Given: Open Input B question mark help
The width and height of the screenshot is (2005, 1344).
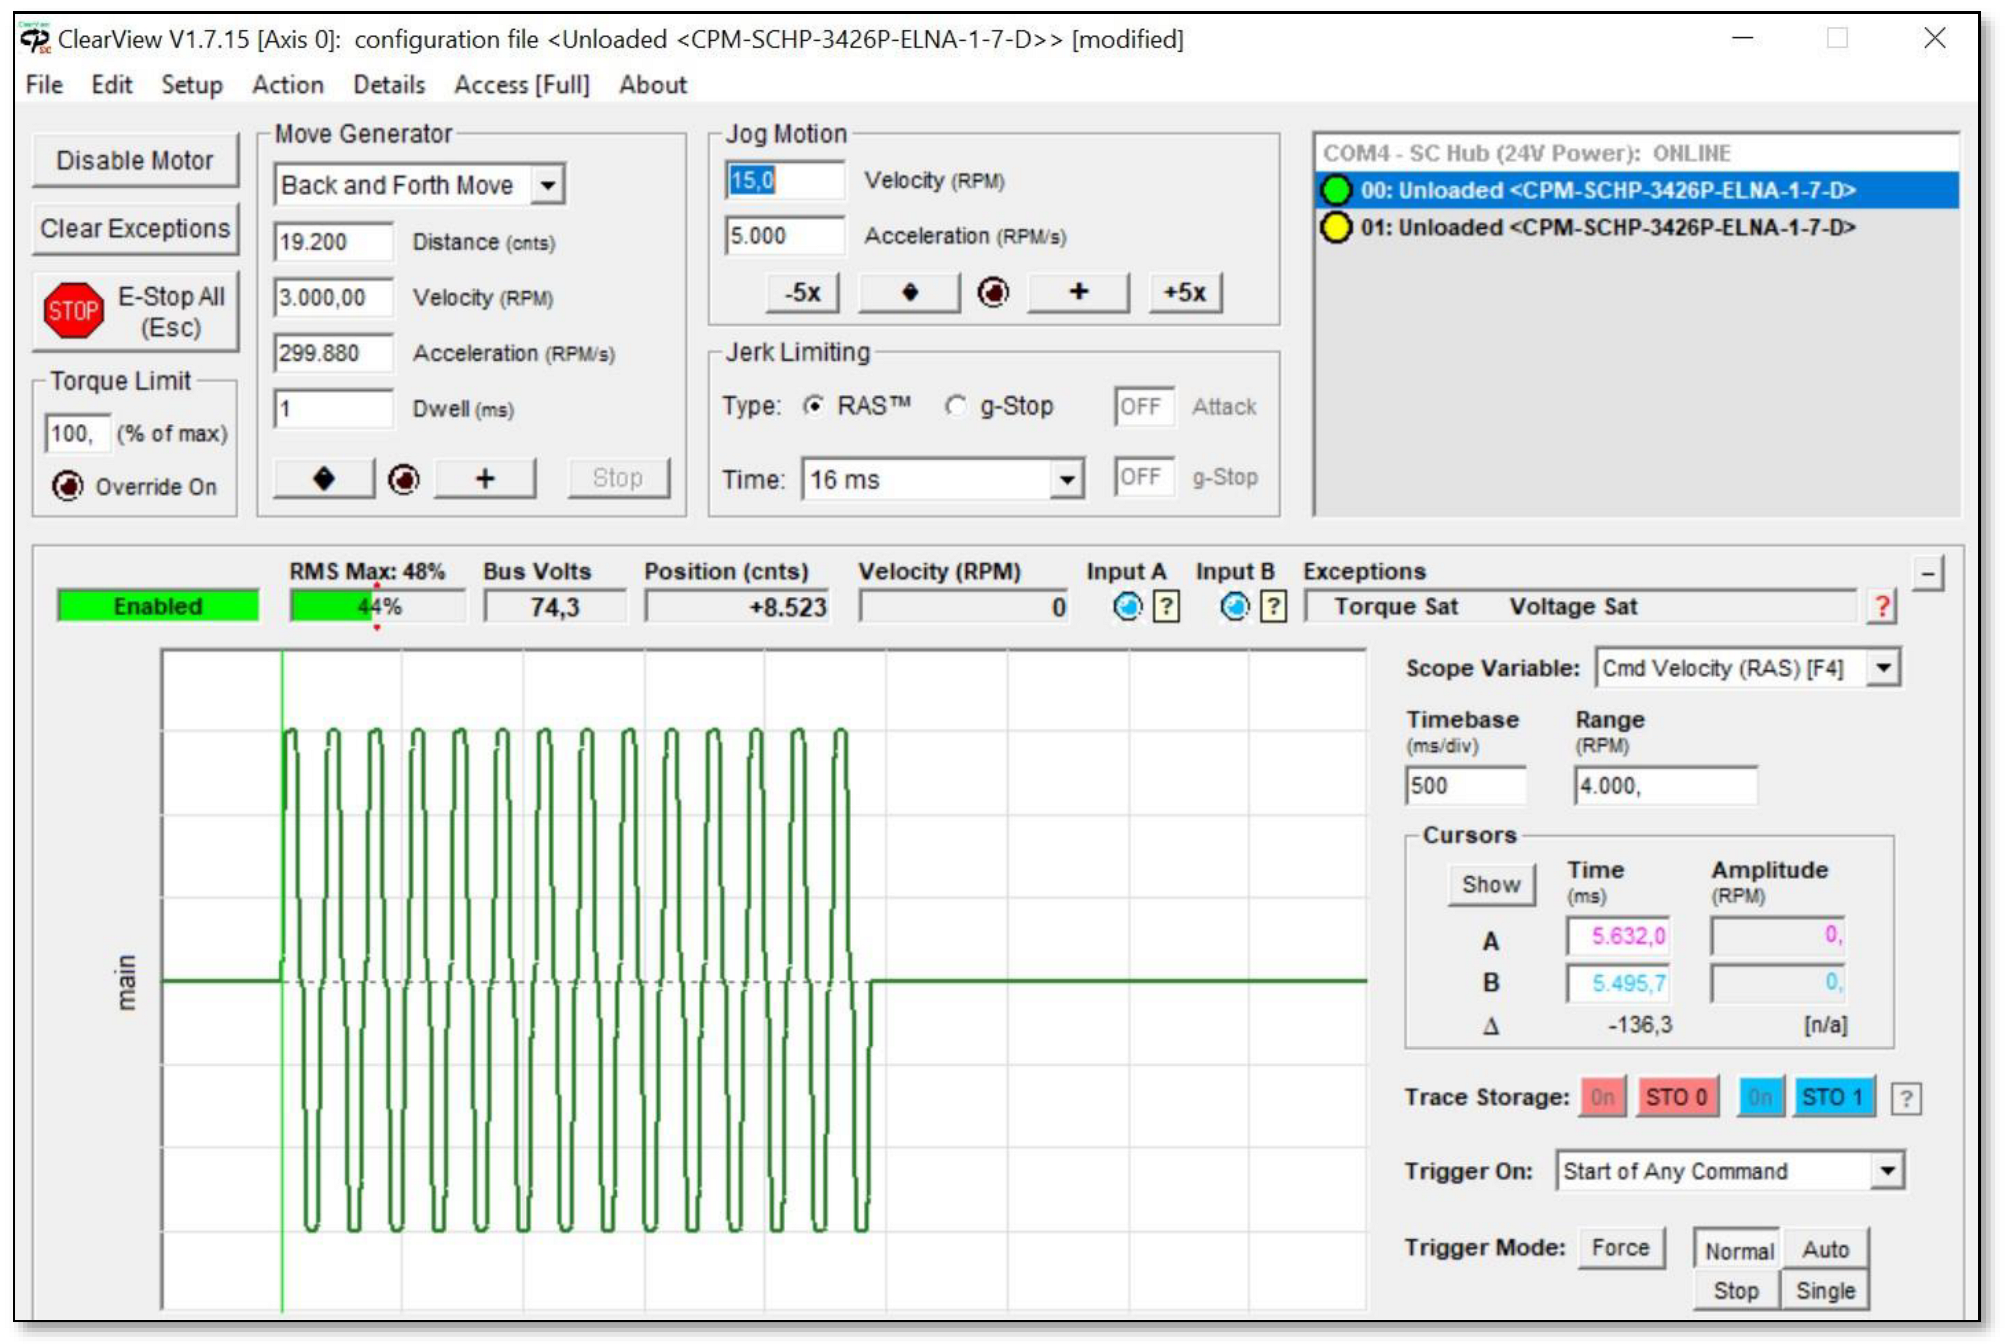Looking at the screenshot, I should pyautogui.click(x=1273, y=606).
